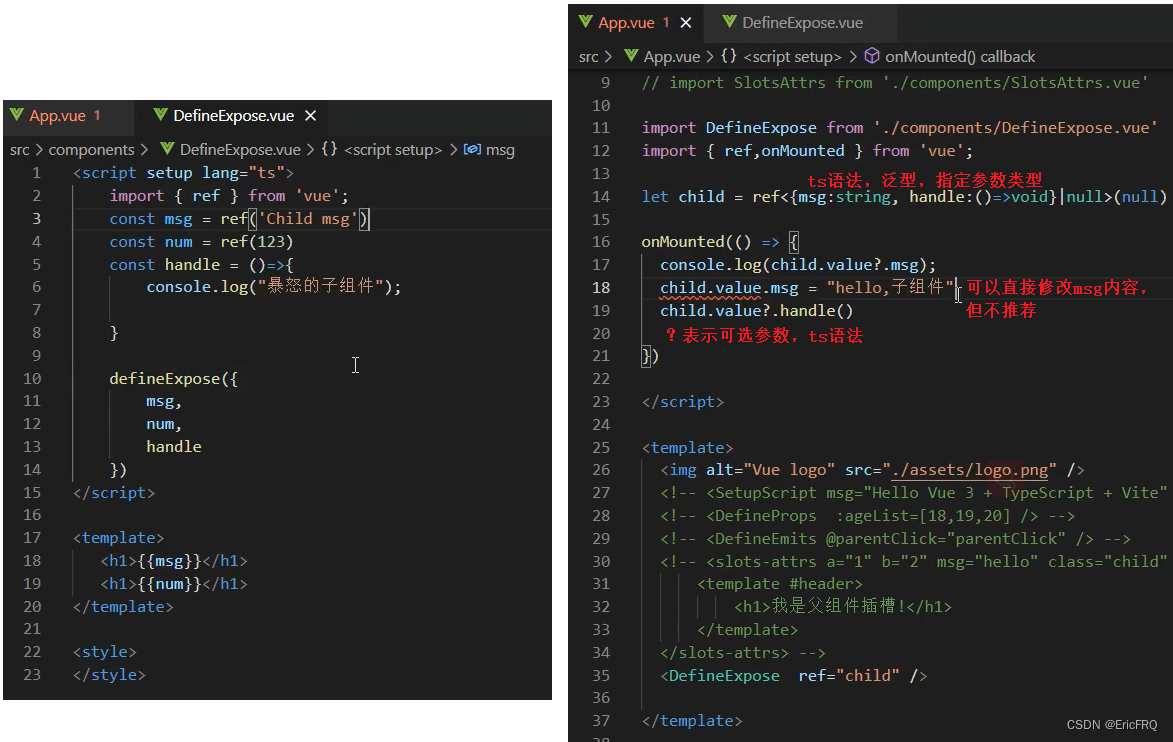Click commented SlotsAttrs import on line 9
1173x742 pixels.
coord(895,83)
